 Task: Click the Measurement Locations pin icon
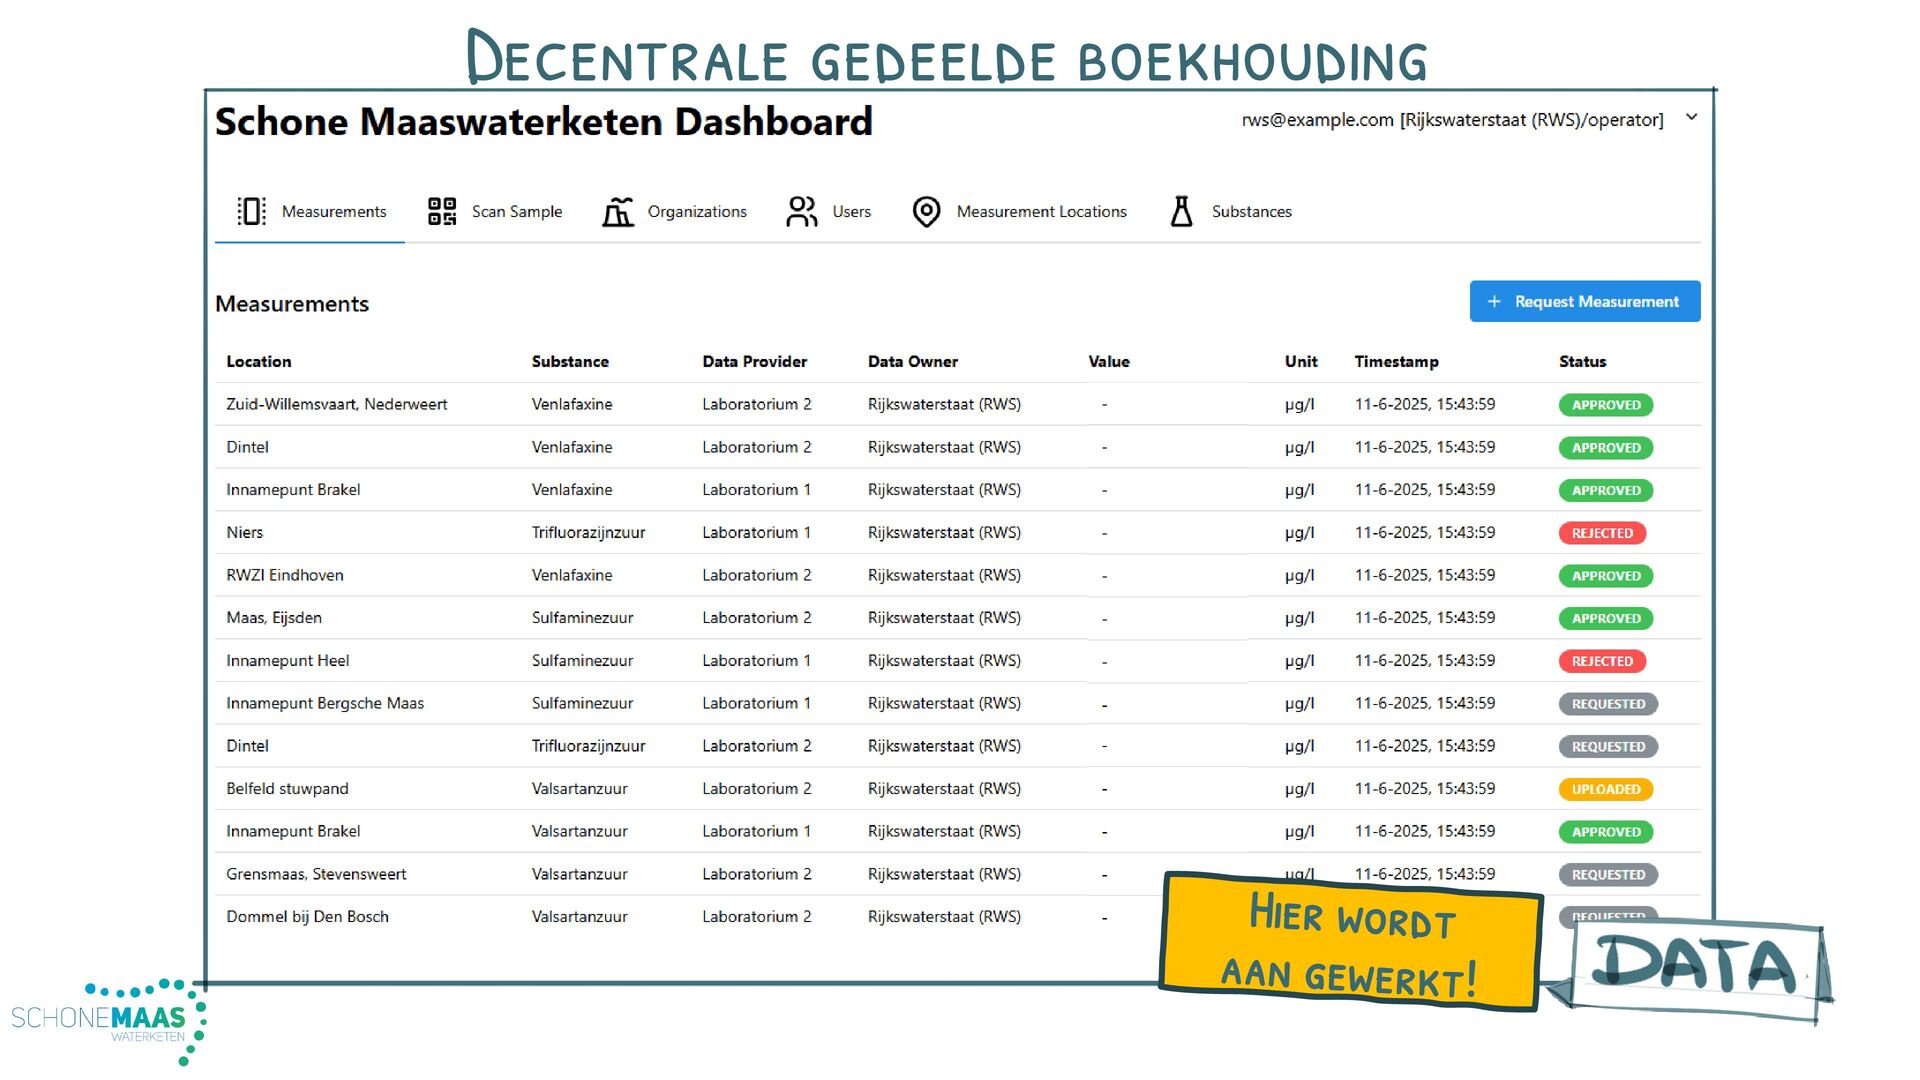pos(926,211)
